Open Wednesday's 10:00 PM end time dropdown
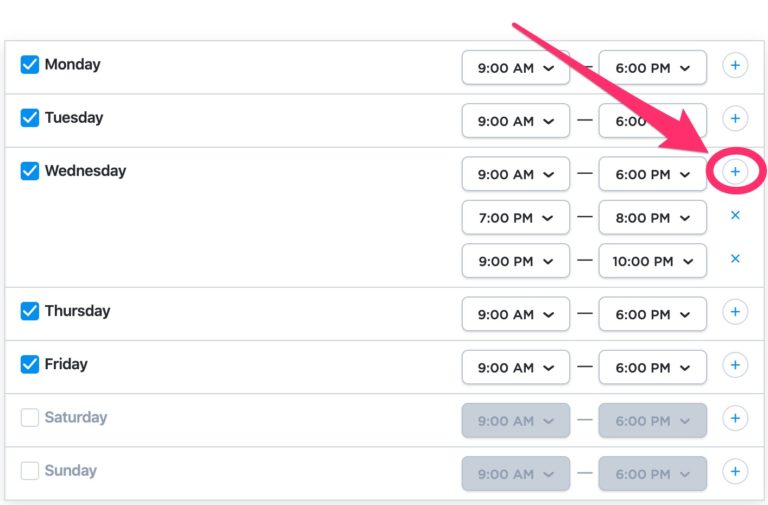Viewport: 768px width, 505px height. pos(652,261)
